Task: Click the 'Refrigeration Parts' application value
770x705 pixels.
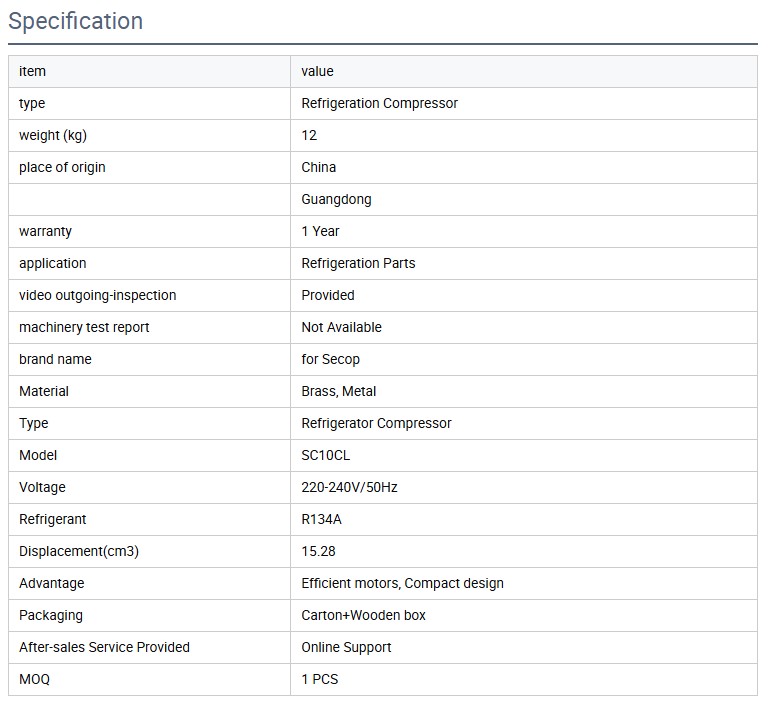Action: pos(358,263)
